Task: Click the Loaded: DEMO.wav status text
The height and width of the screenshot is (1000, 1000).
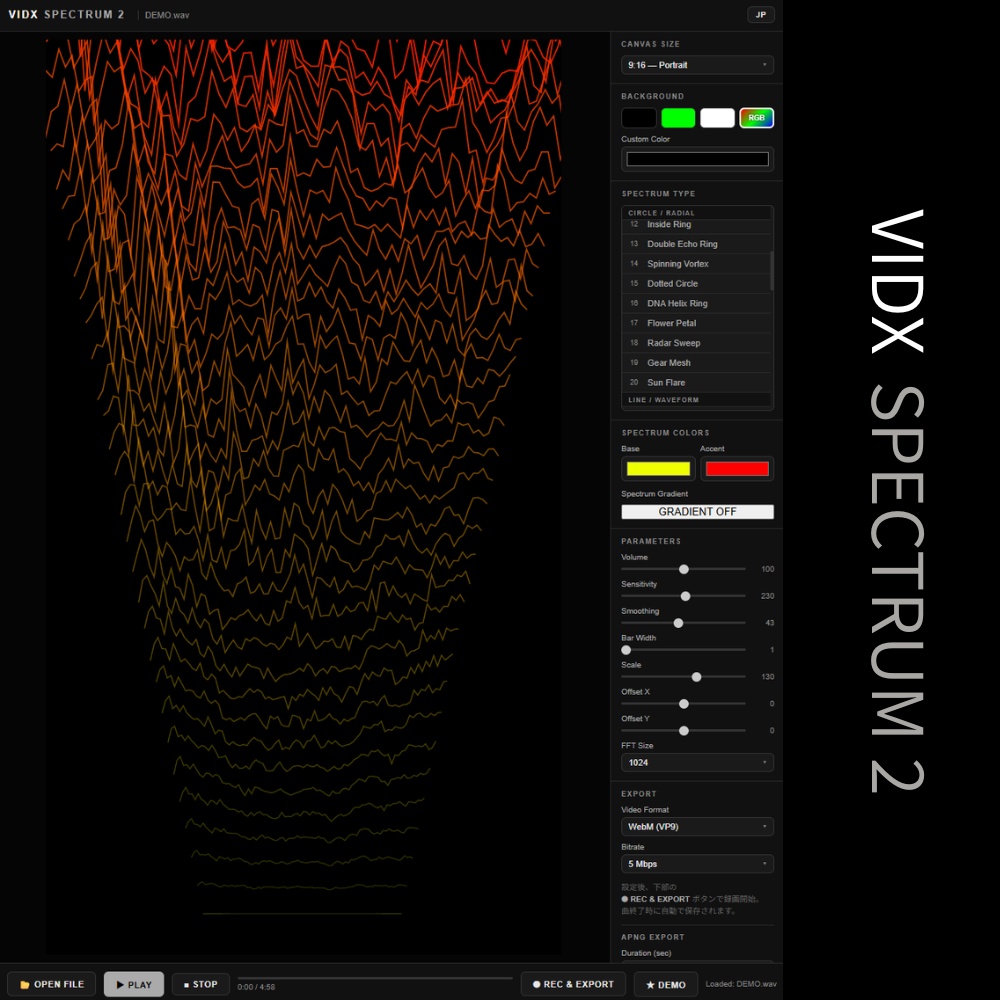Action: coord(741,984)
